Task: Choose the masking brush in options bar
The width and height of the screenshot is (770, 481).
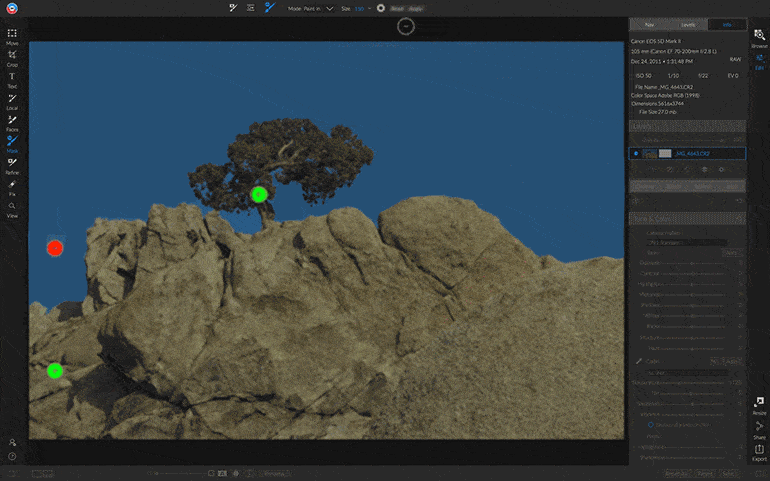Action: (233, 8)
